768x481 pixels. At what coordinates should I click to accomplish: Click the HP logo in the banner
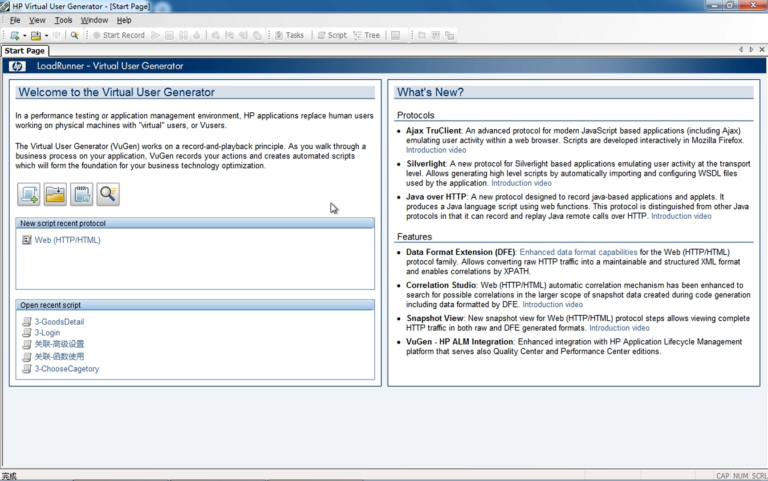click(x=17, y=66)
